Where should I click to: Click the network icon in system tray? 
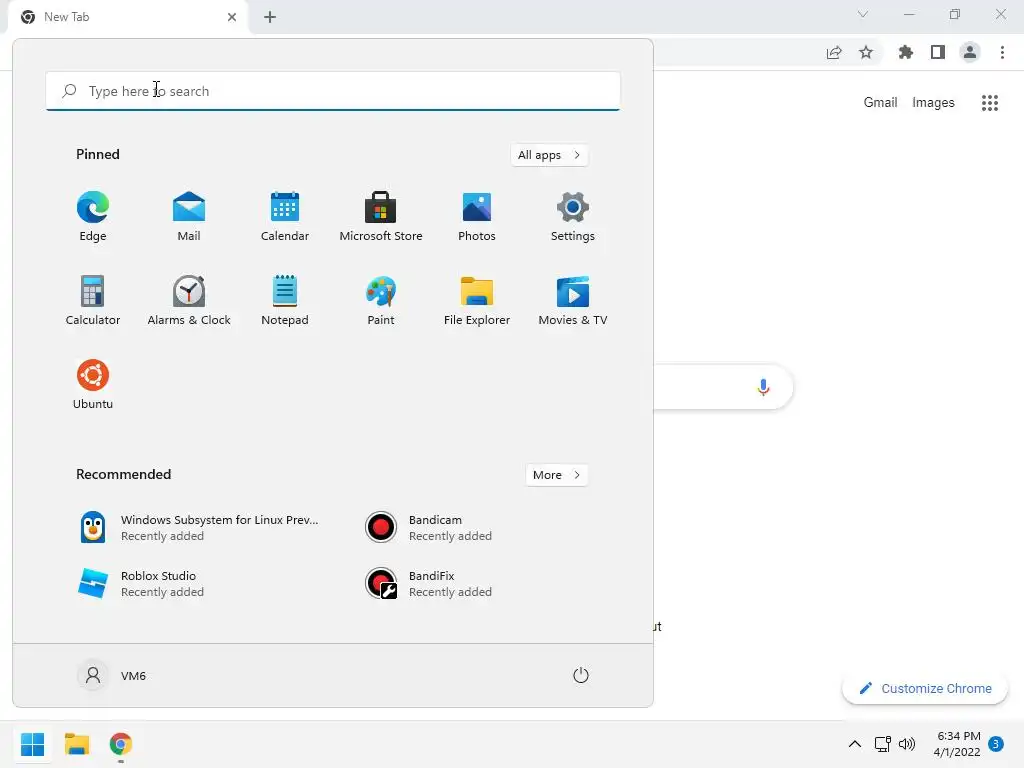click(882, 744)
